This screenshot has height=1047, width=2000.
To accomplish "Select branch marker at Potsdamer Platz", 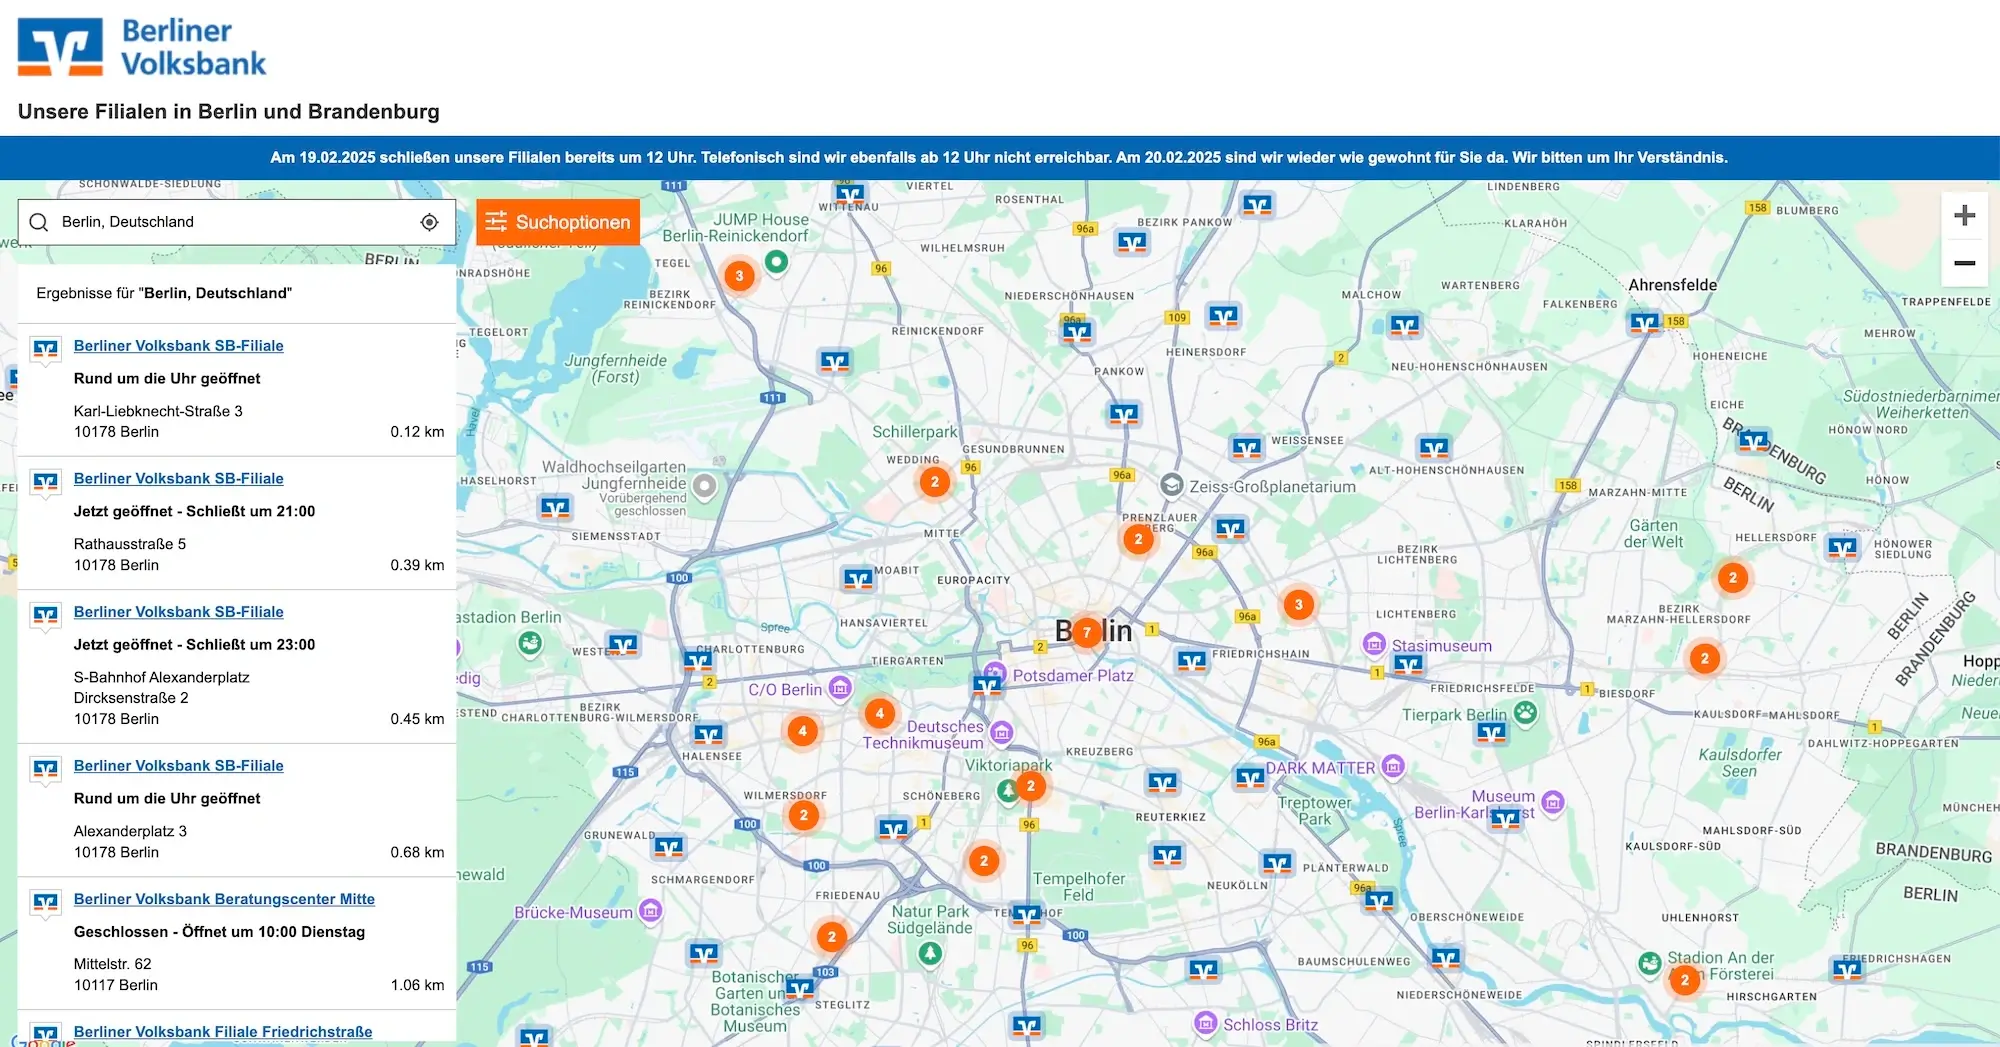I will click(x=987, y=686).
